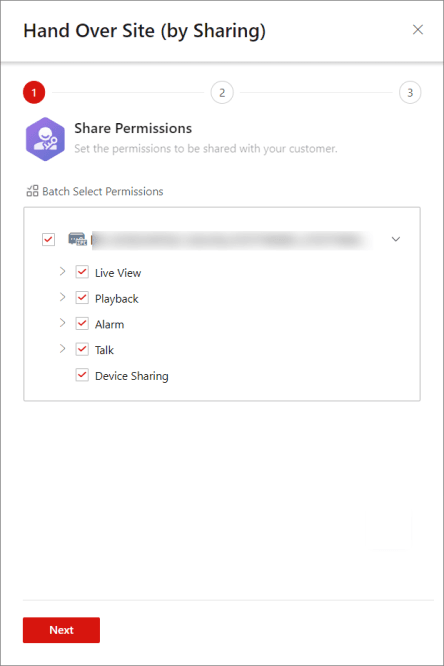Image resolution: width=444 pixels, height=666 pixels.
Task: Jump to step 3 in the wizard
Action: [410, 92]
